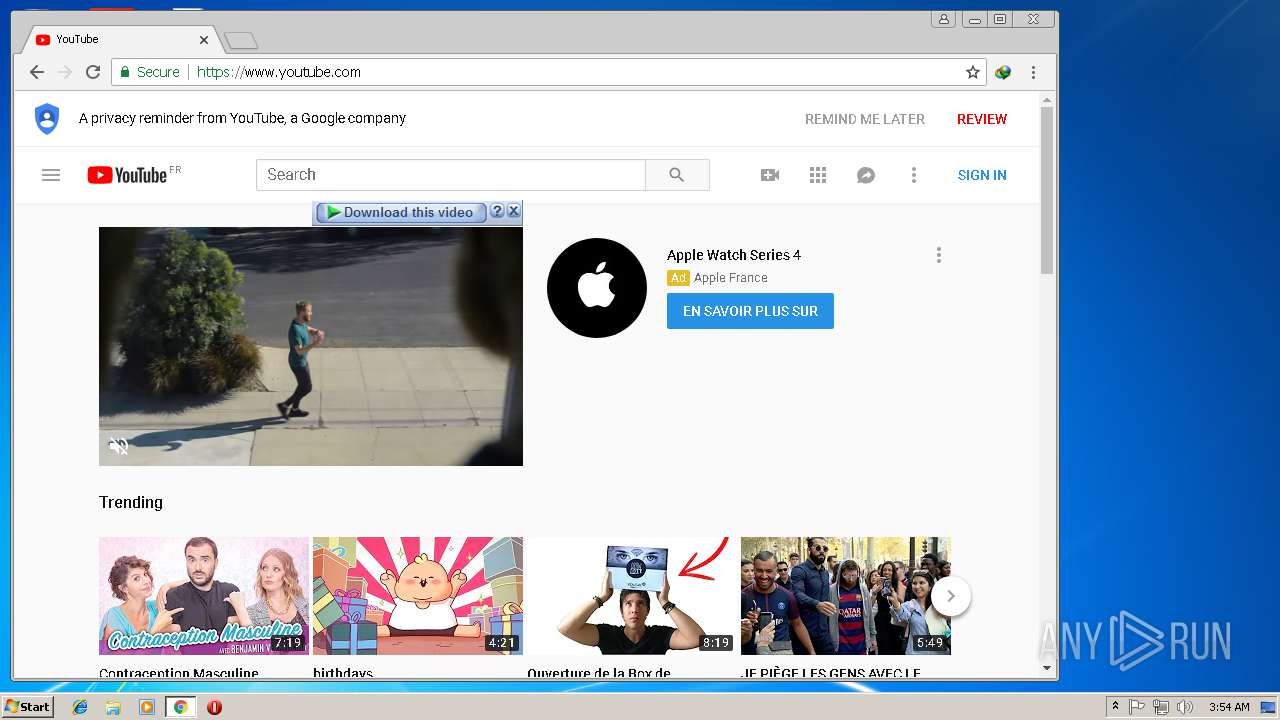The width and height of the screenshot is (1280, 720).
Task: Go back with the browser back arrow
Action: [37, 72]
